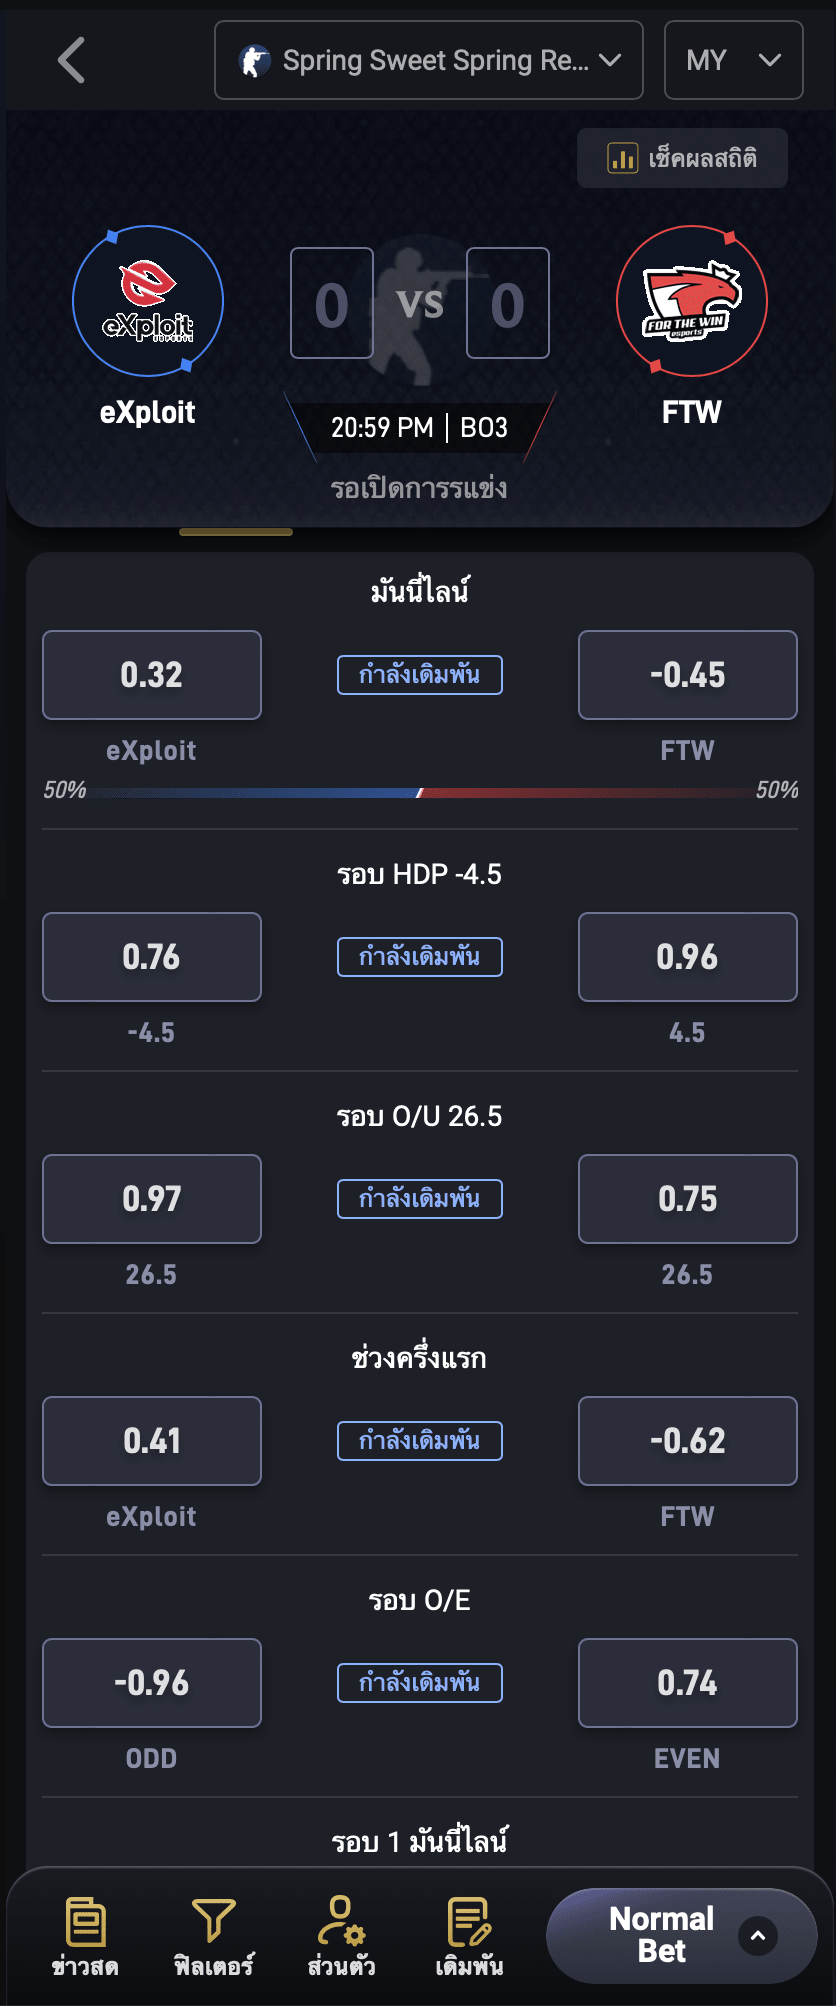Select eXploit moneyline odds 0.32

[x=152, y=675]
